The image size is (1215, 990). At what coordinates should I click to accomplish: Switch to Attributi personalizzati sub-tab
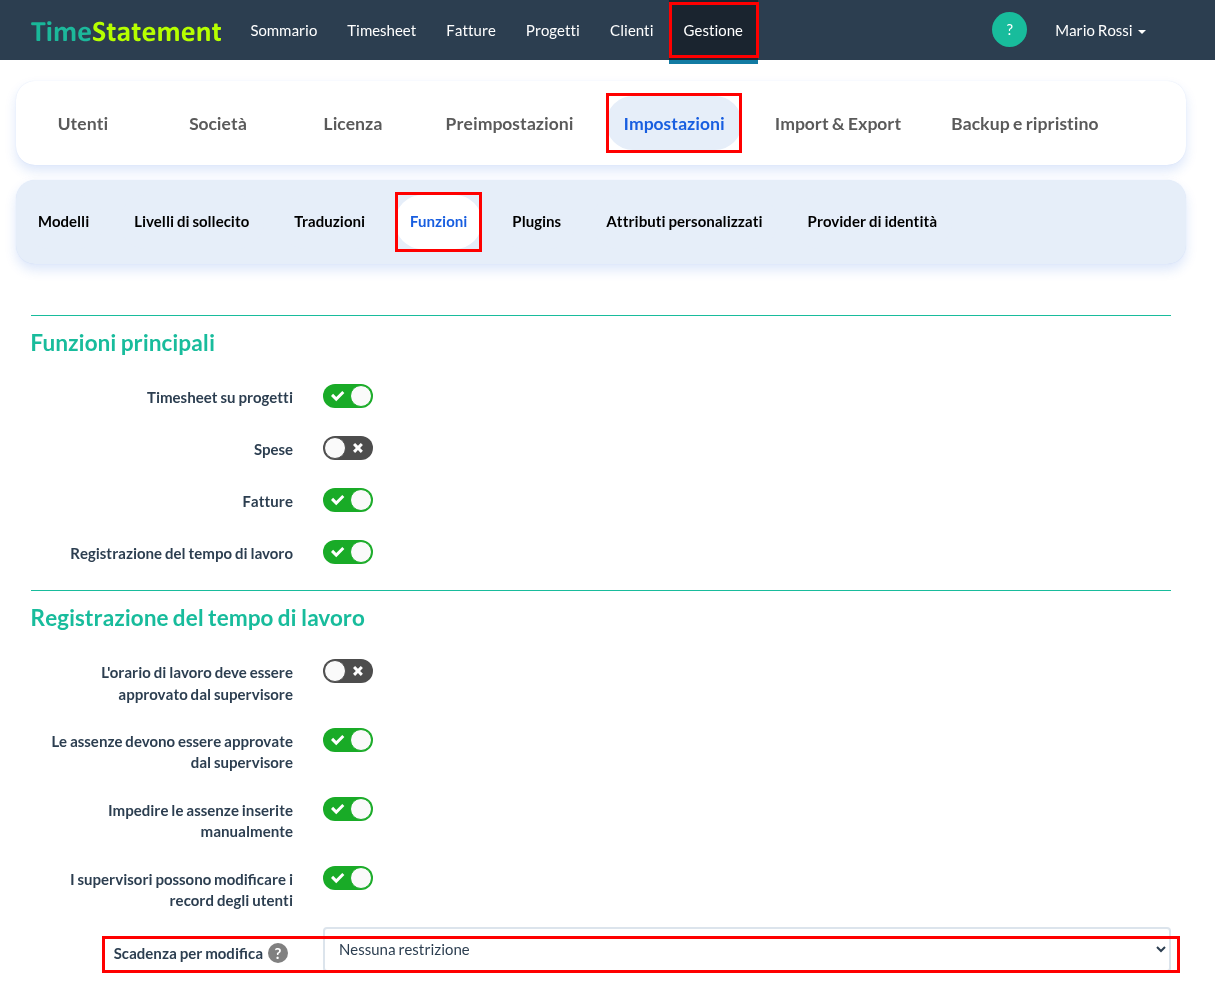click(685, 222)
